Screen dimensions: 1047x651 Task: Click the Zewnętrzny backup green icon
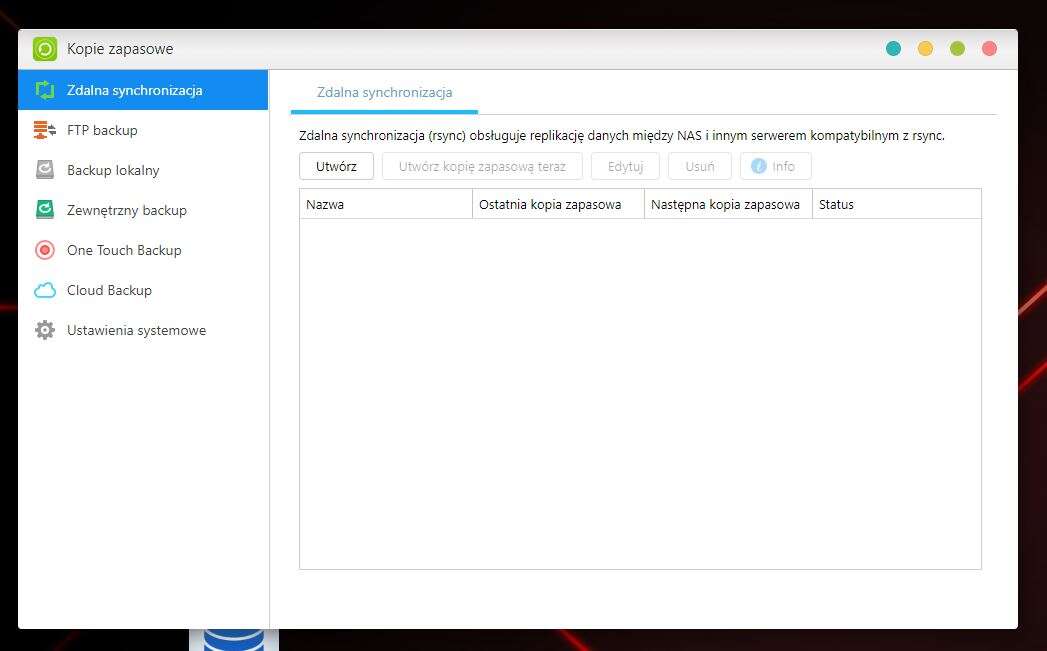point(45,210)
